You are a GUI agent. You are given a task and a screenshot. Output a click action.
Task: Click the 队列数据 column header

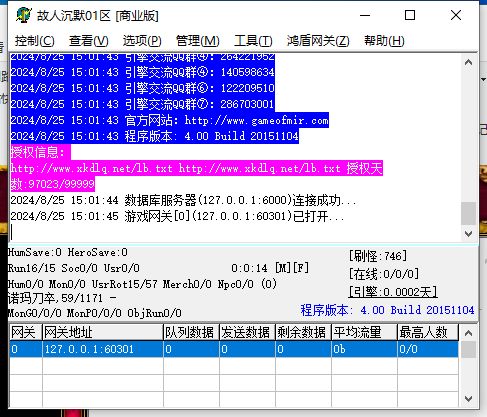pyautogui.click(x=191, y=332)
